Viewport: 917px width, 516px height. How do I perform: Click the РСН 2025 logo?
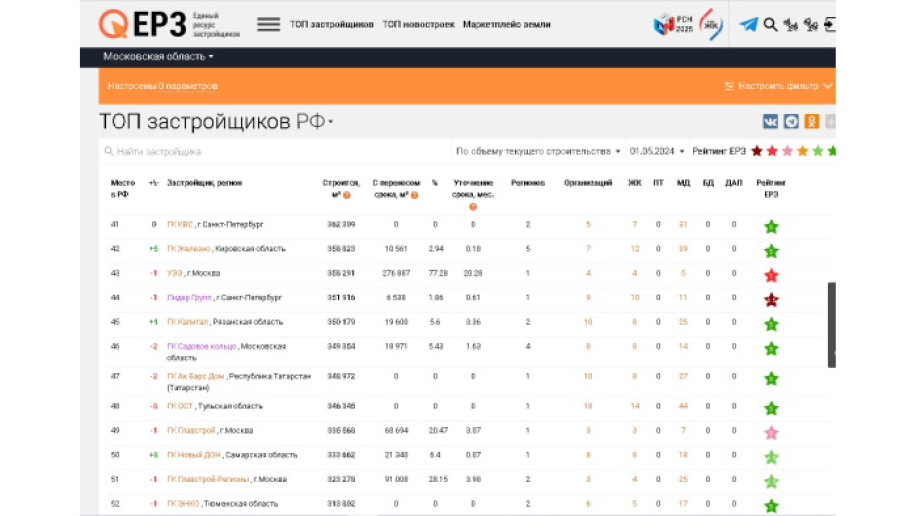point(665,24)
